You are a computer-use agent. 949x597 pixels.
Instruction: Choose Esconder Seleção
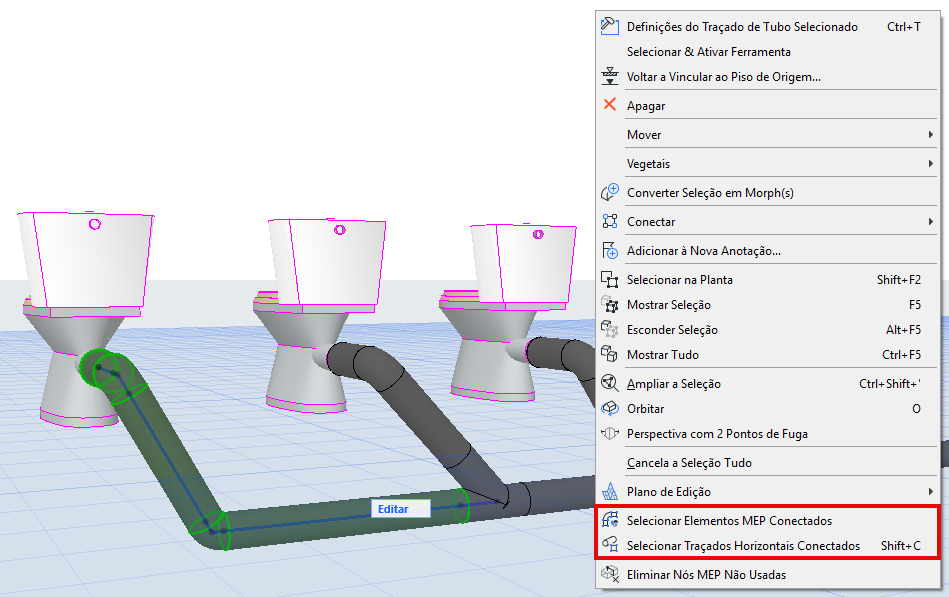point(767,330)
